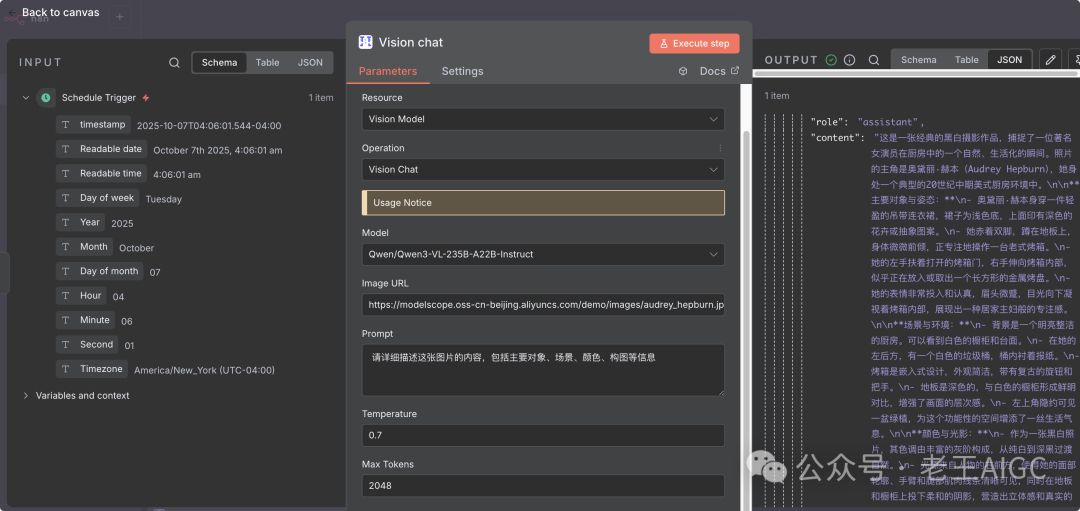Click the Vision chat node icon

366,42
